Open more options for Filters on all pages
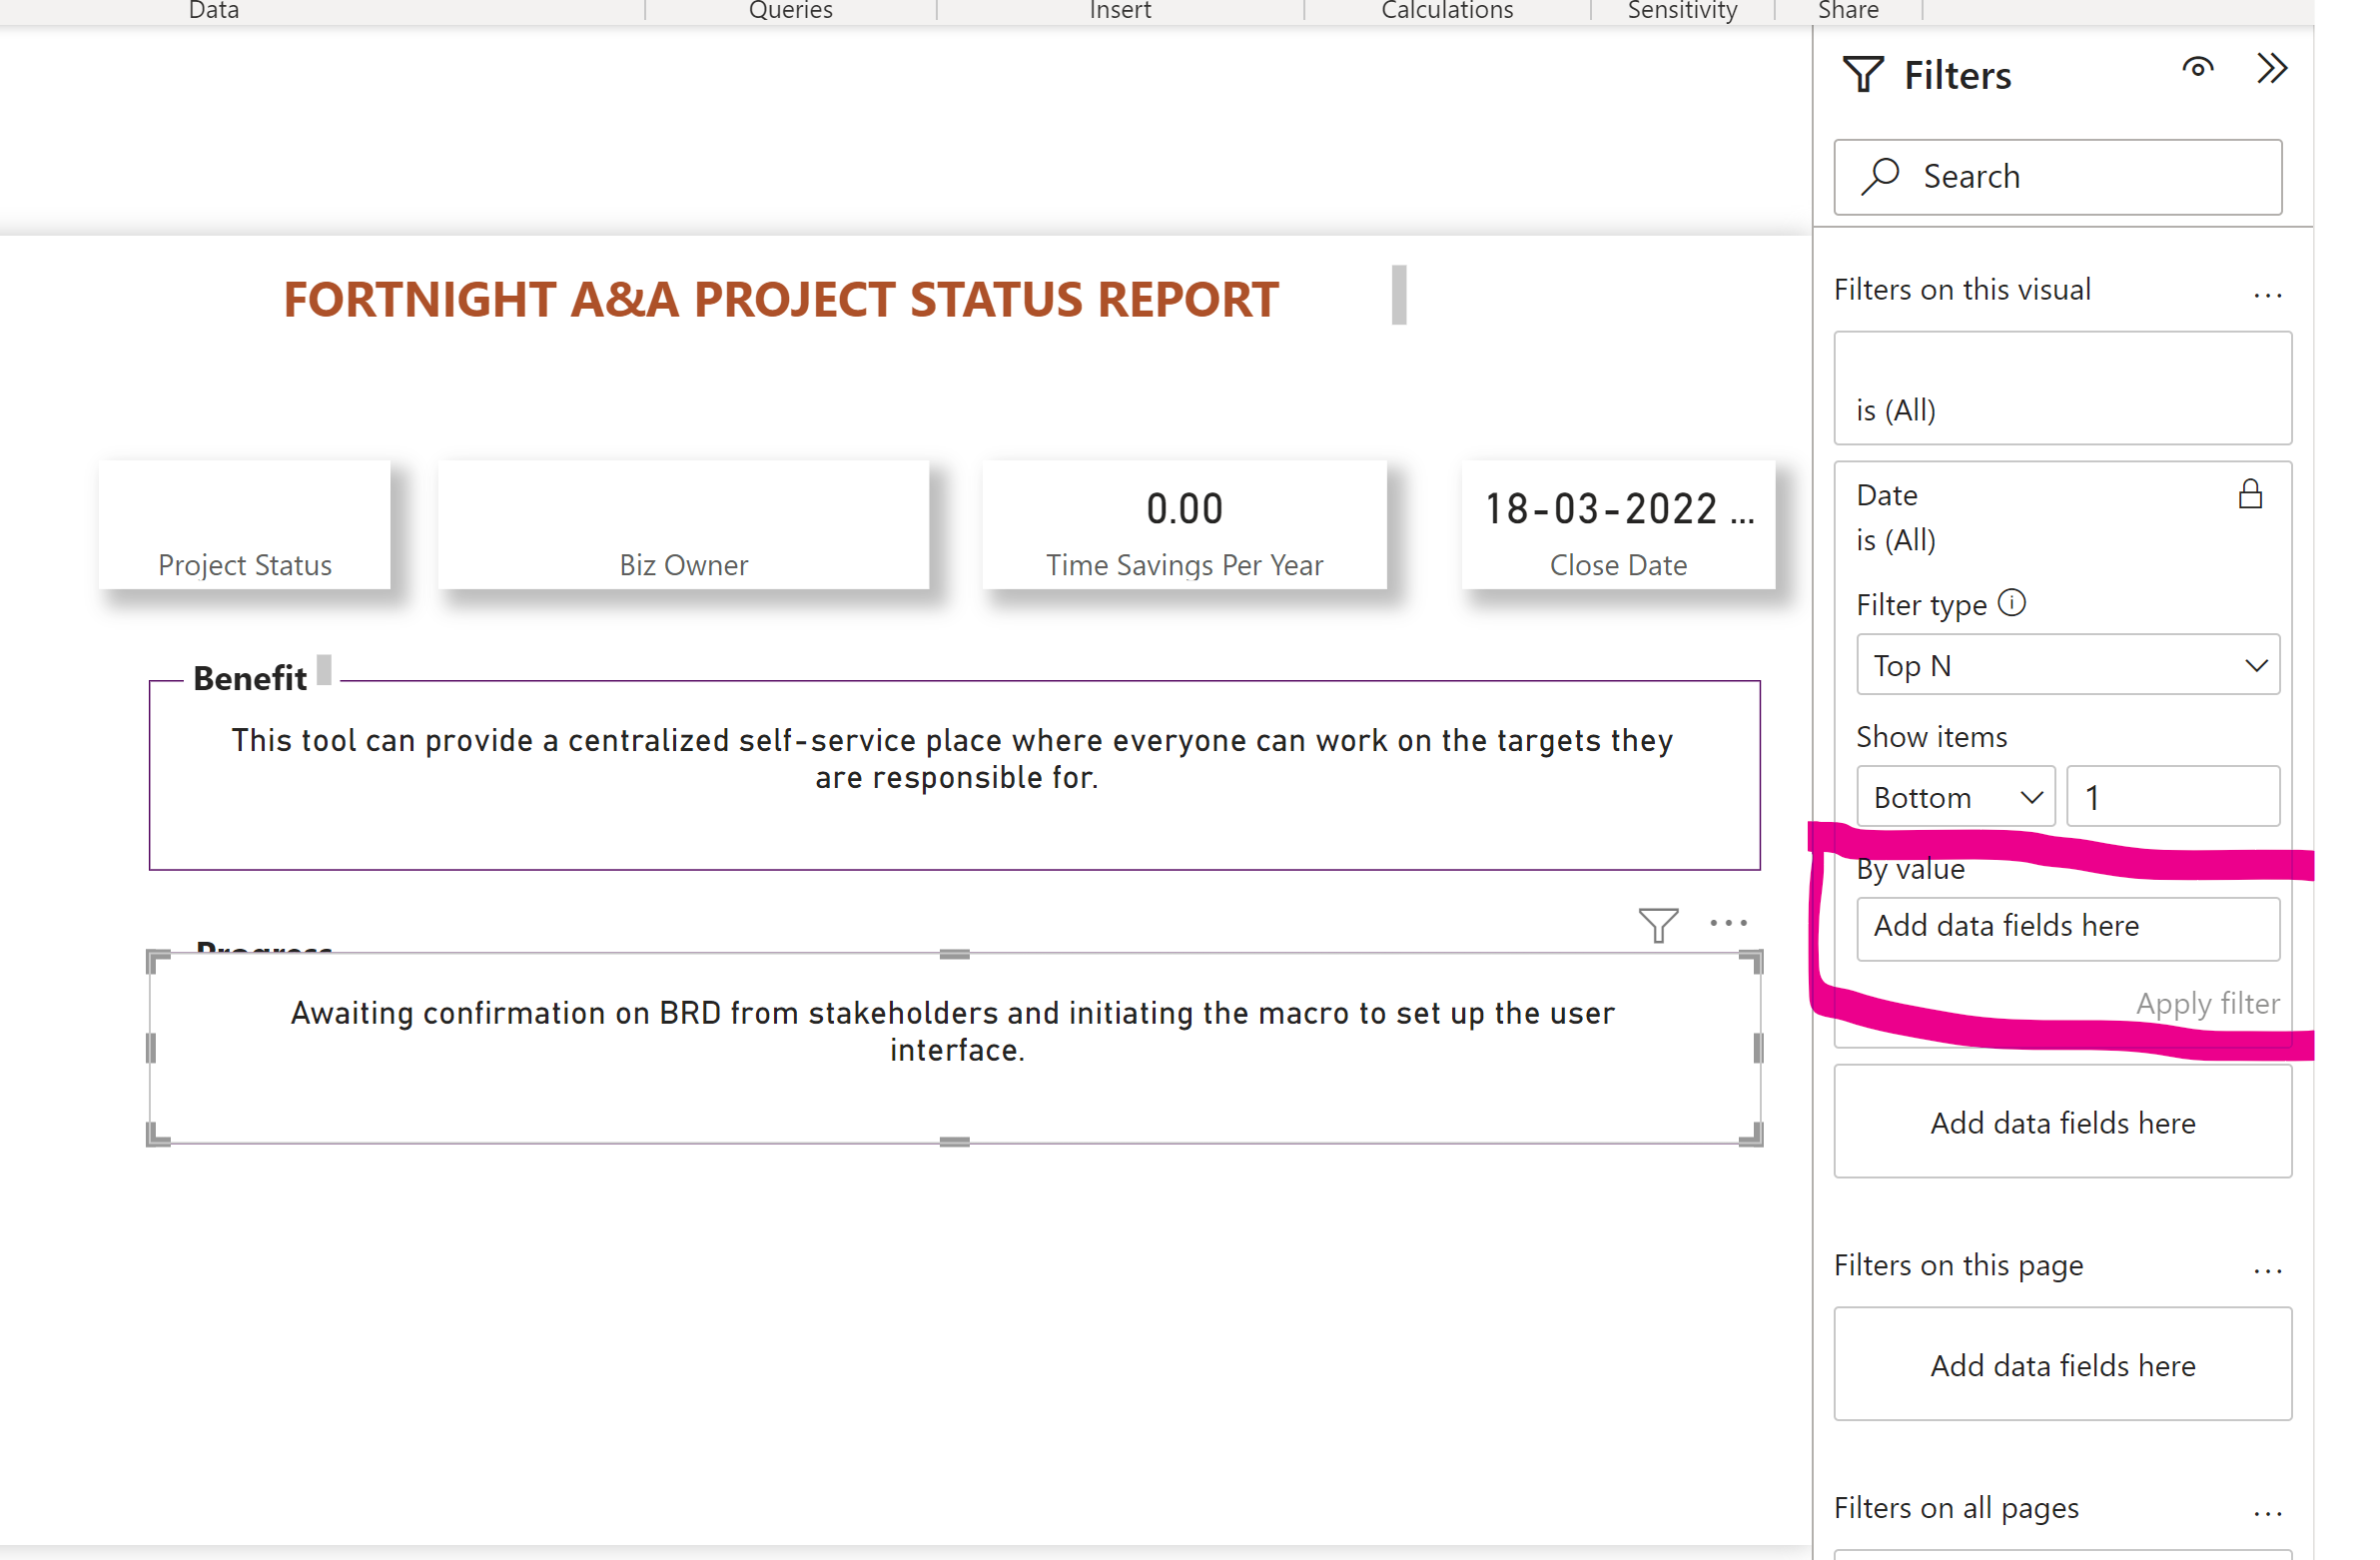Image resolution: width=2380 pixels, height=1560 pixels. pos(2267,1514)
